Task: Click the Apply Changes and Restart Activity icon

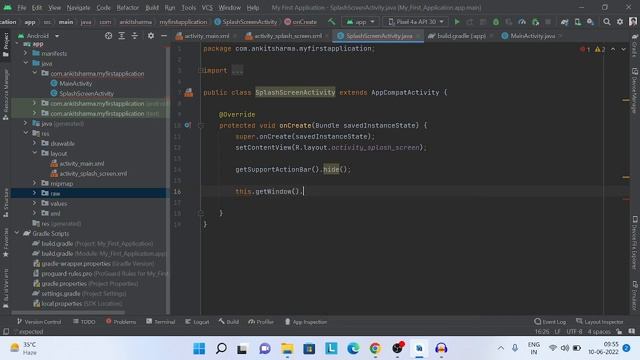Action: (x=470, y=22)
